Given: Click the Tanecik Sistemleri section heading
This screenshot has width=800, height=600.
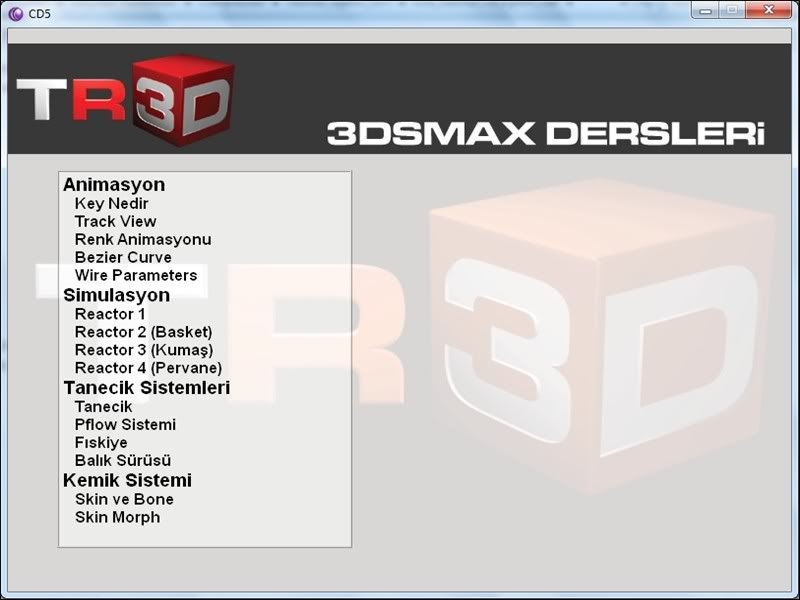Looking at the screenshot, I should 146,388.
